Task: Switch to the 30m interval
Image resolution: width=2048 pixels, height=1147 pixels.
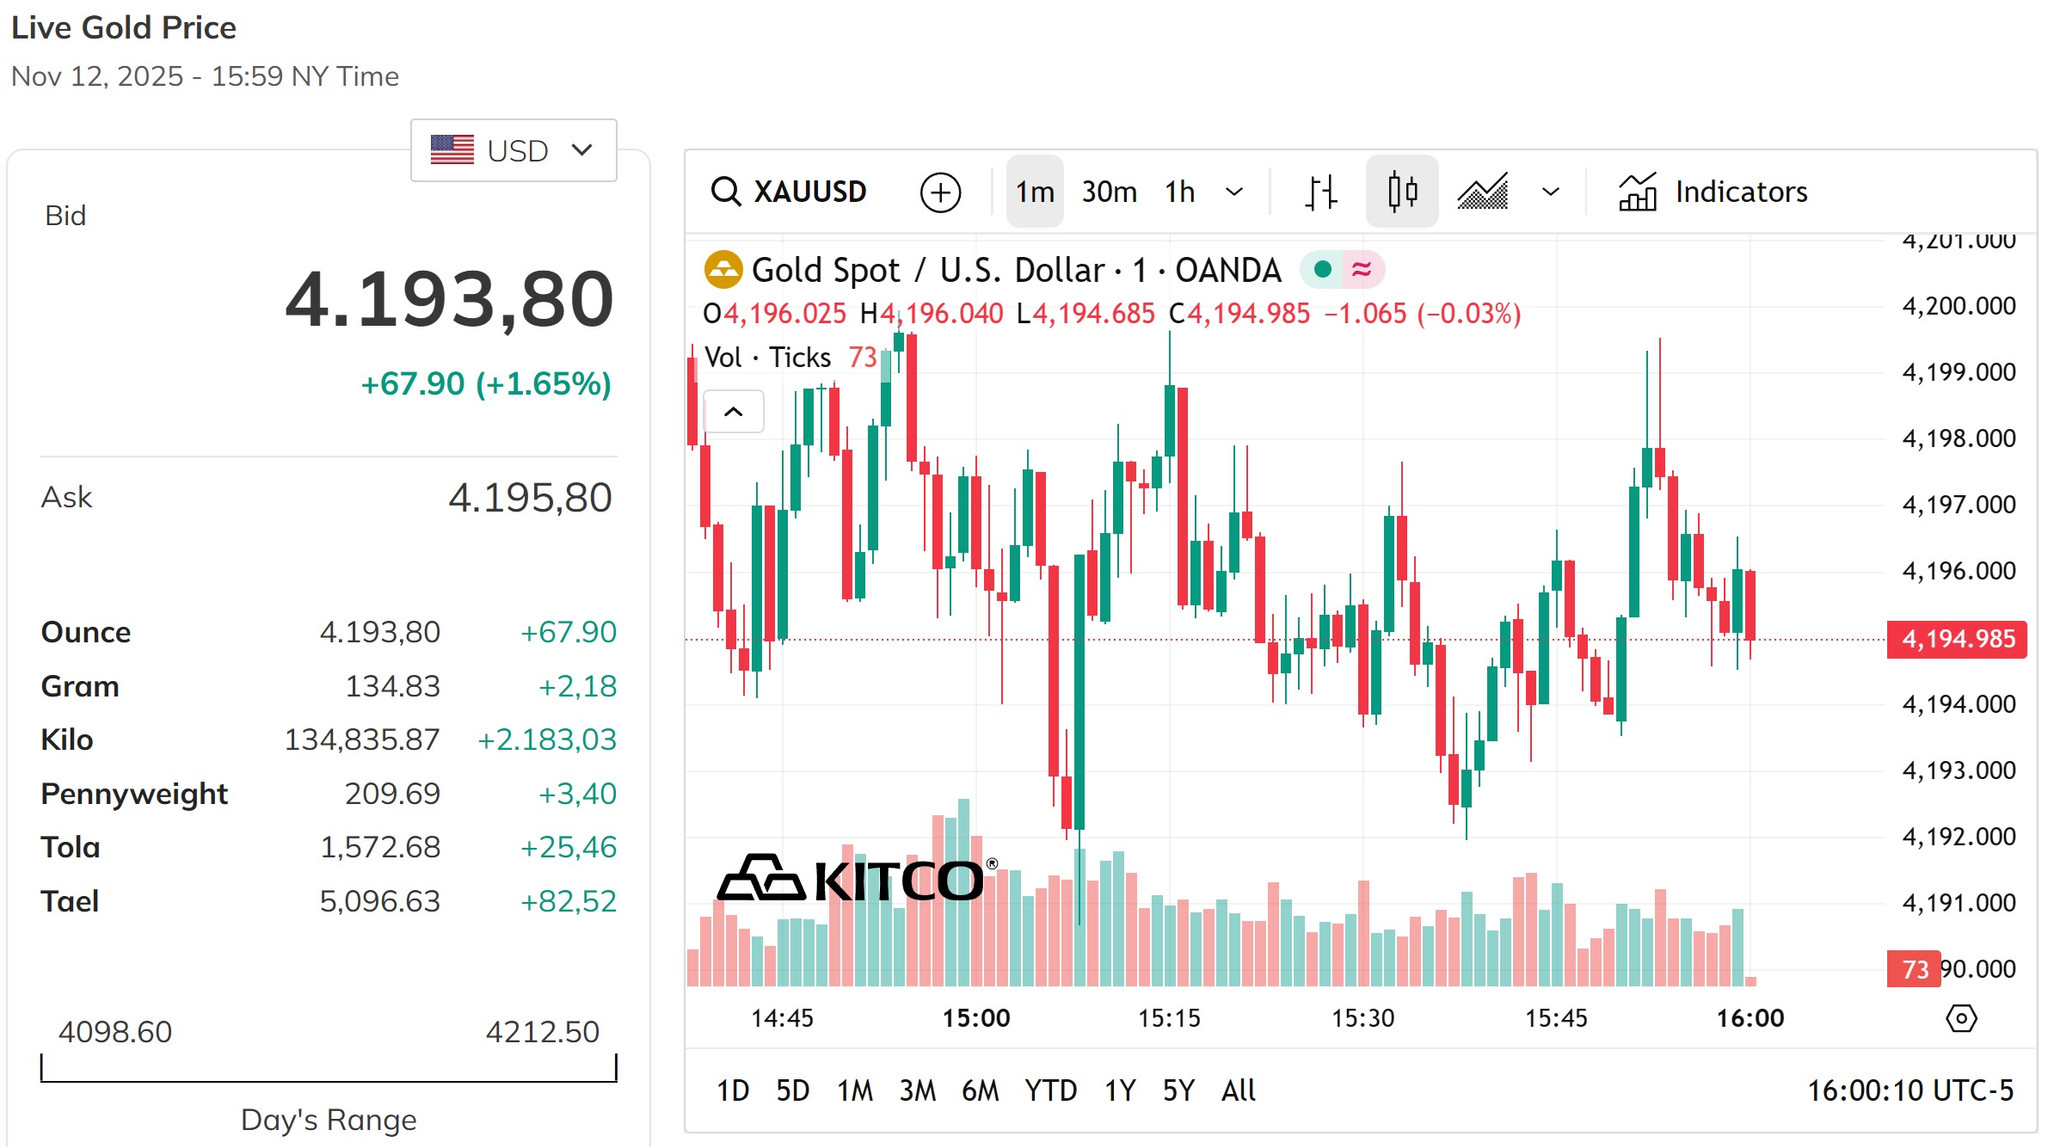Action: tap(1109, 191)
